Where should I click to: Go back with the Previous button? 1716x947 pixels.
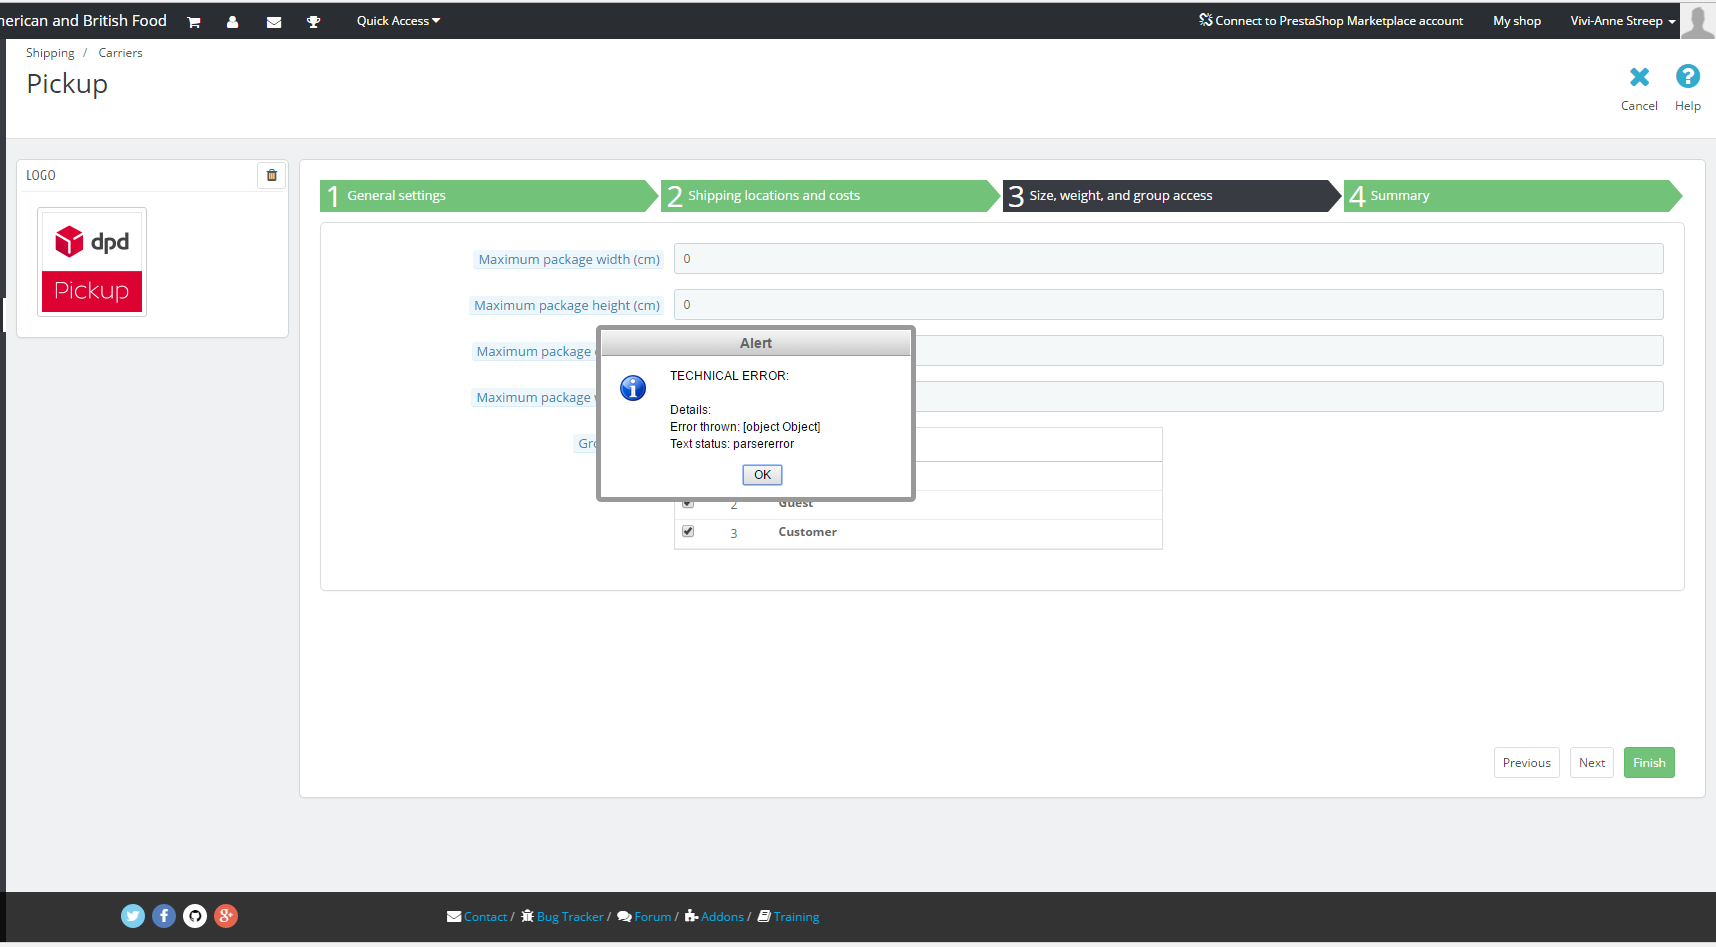click(x=1527, y=763)
